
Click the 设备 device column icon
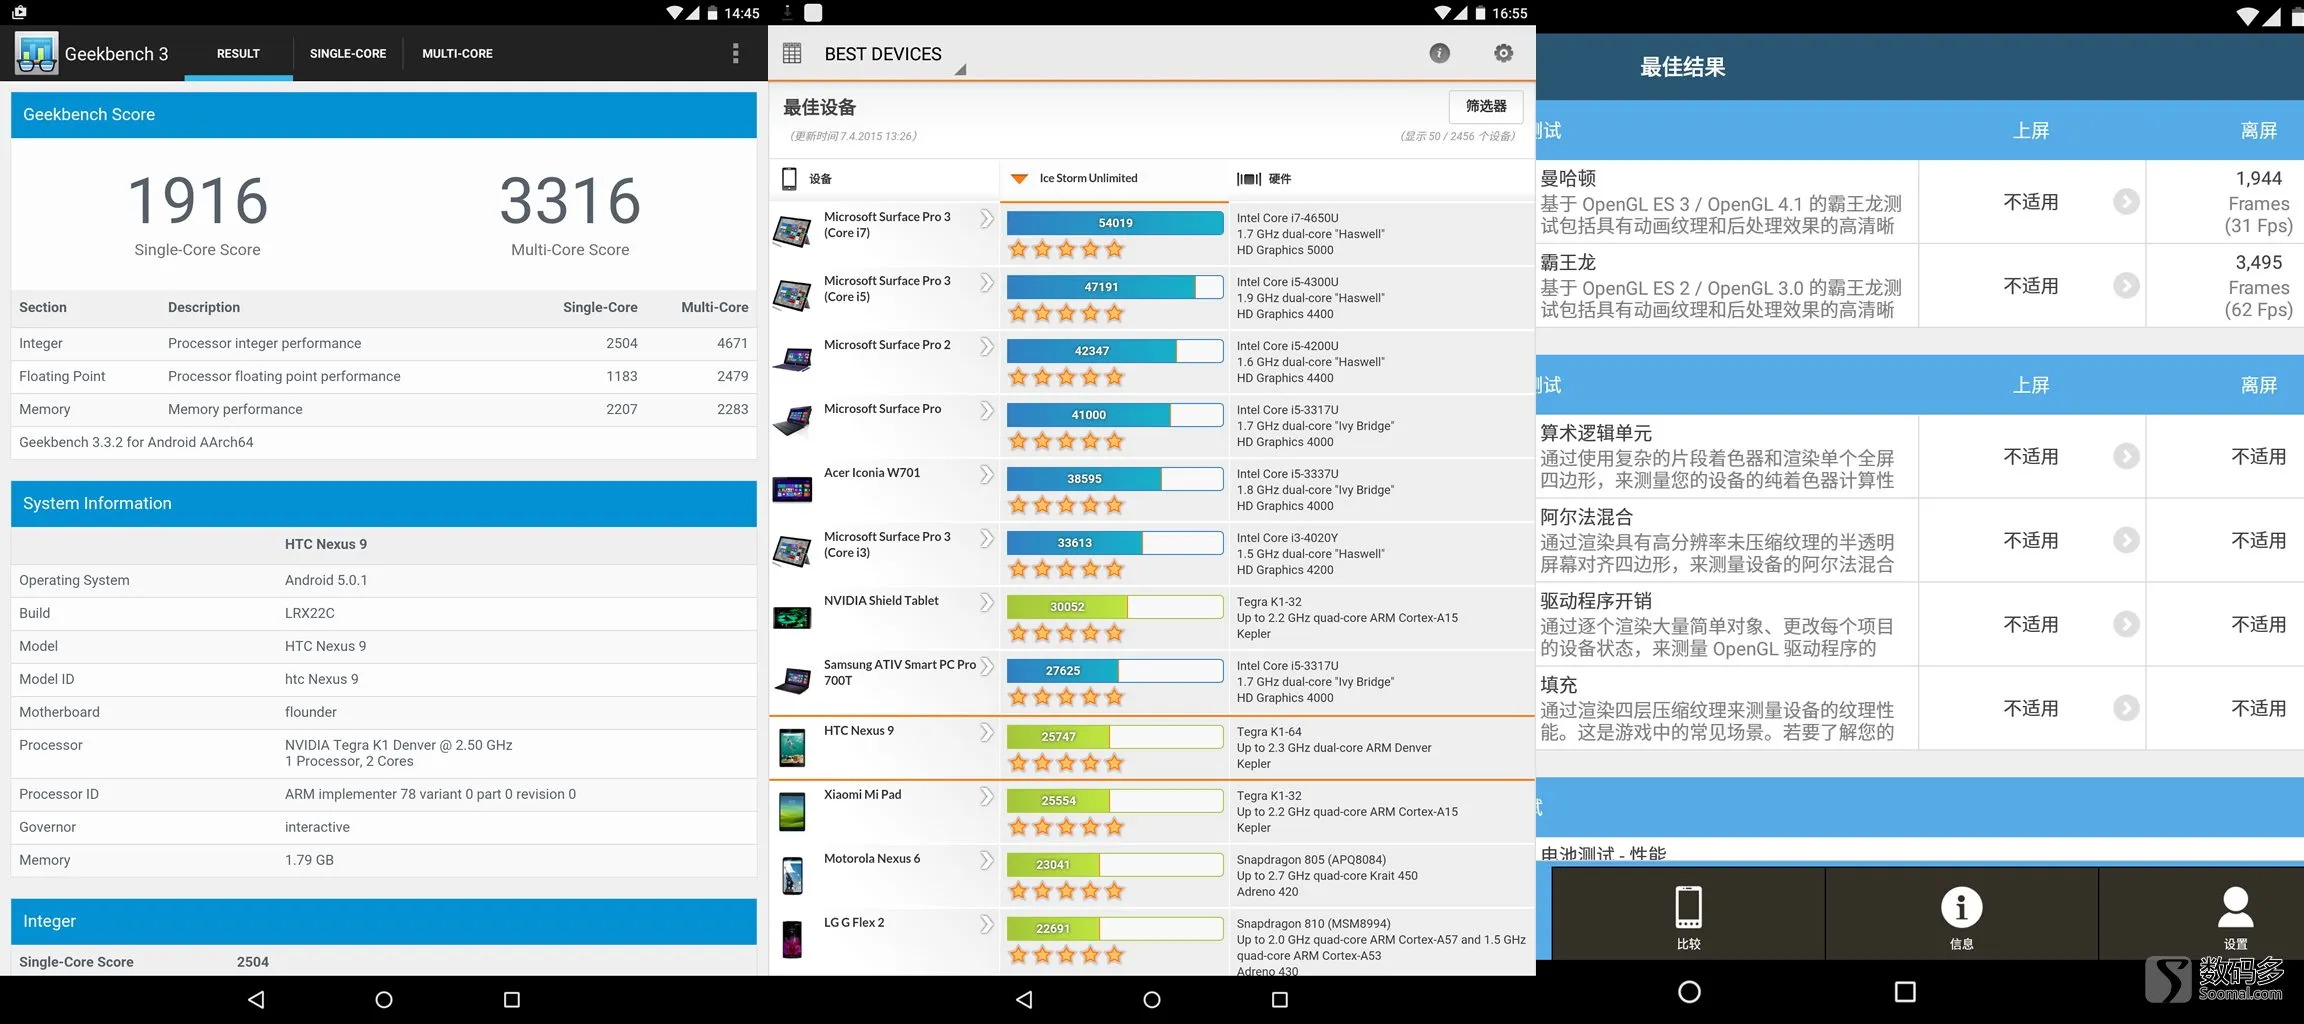[789, 179]
